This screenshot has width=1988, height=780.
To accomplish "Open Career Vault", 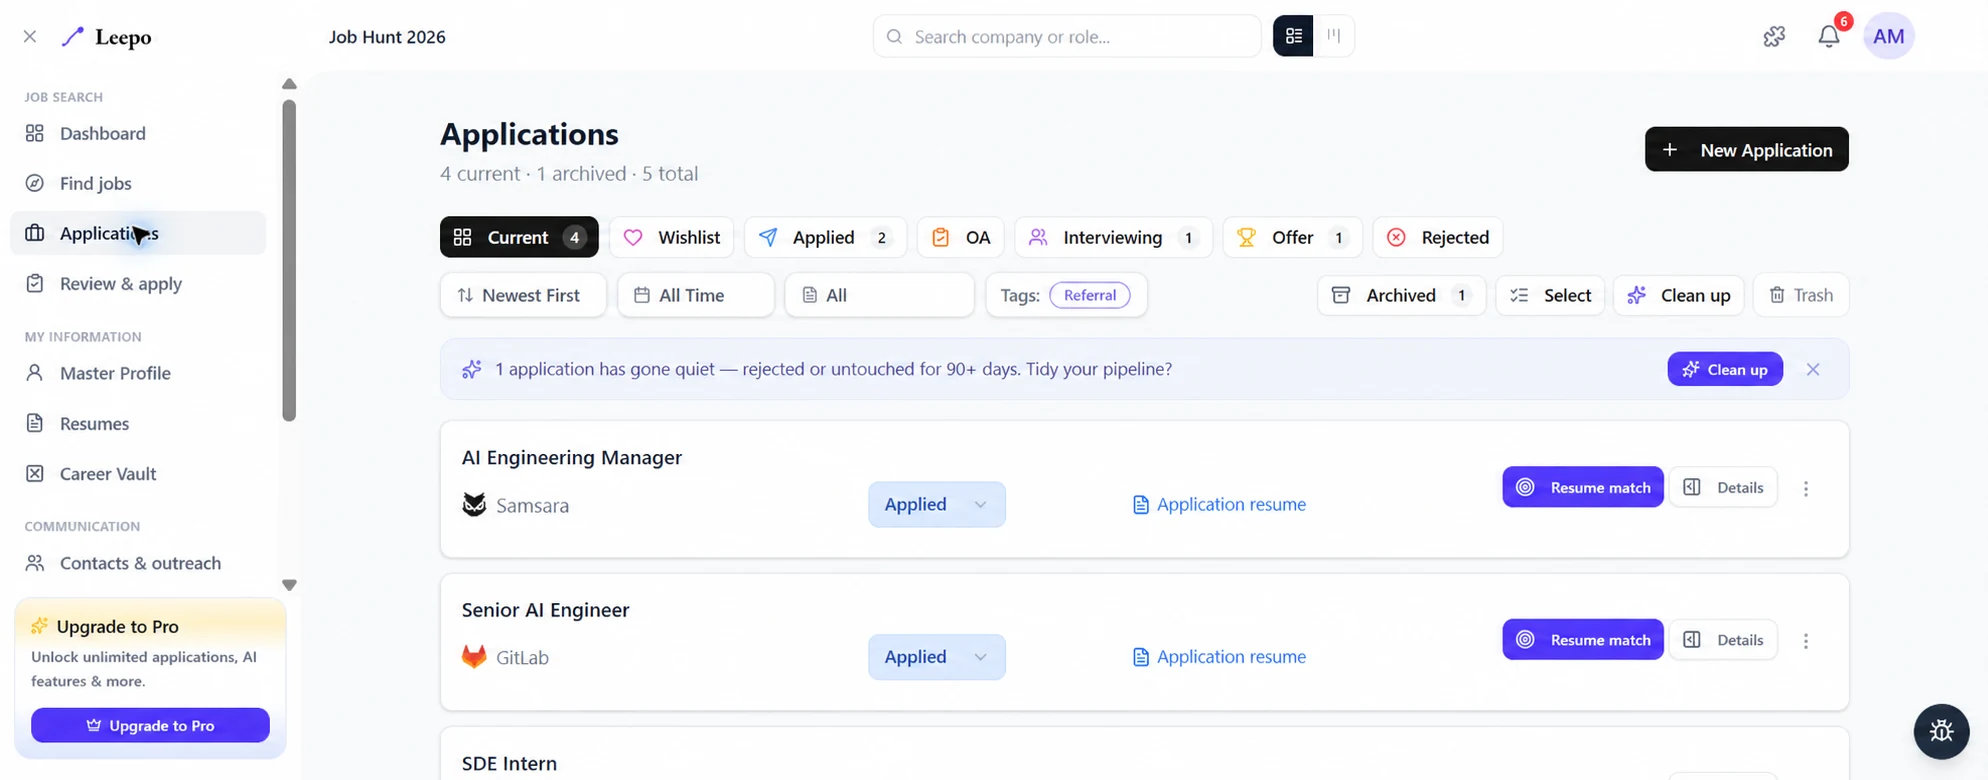I will point(138,473).
